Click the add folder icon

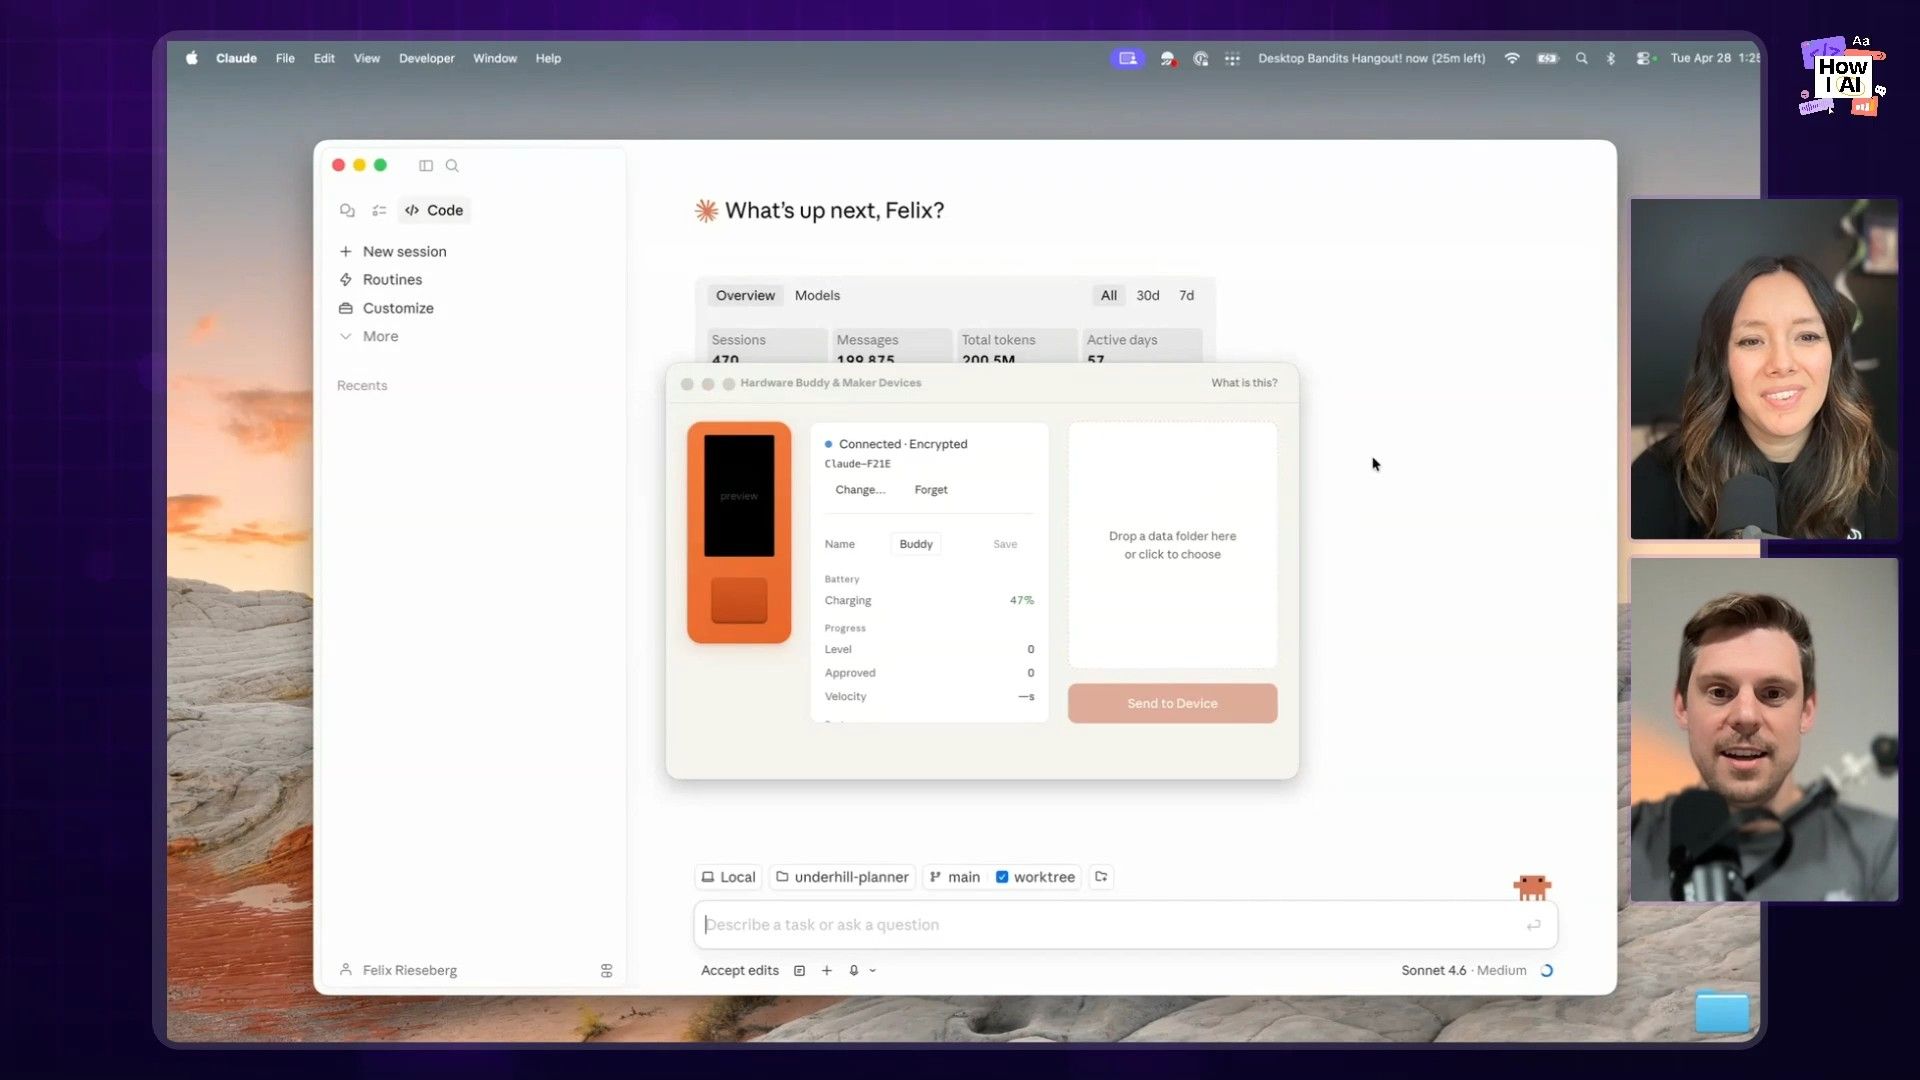click(x=1101, y=877)
